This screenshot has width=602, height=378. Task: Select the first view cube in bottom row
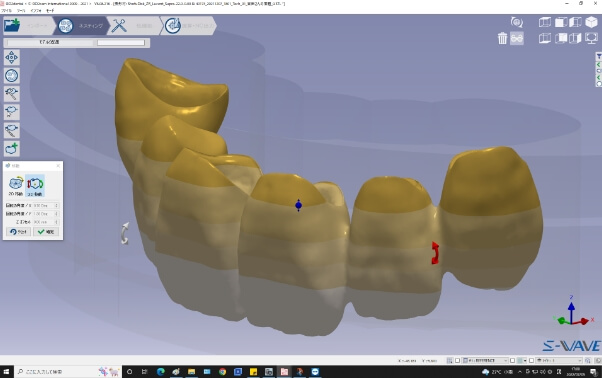[545, 38]
